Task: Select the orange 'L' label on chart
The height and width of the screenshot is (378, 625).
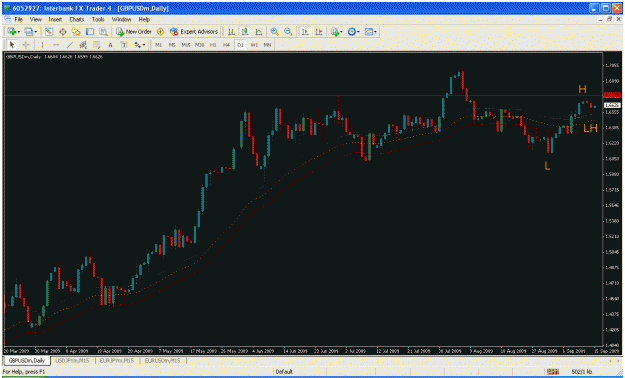Action: click(x=547, y=166)
